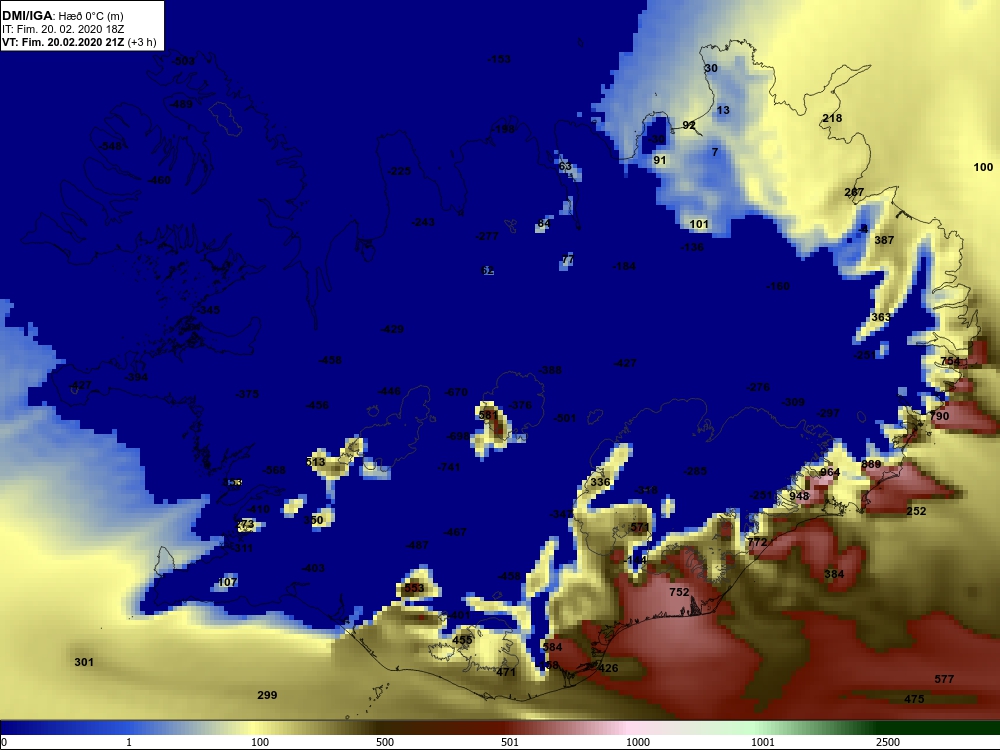Click the map value 513
Viewport: 1000px width, 750px height.
316,462
